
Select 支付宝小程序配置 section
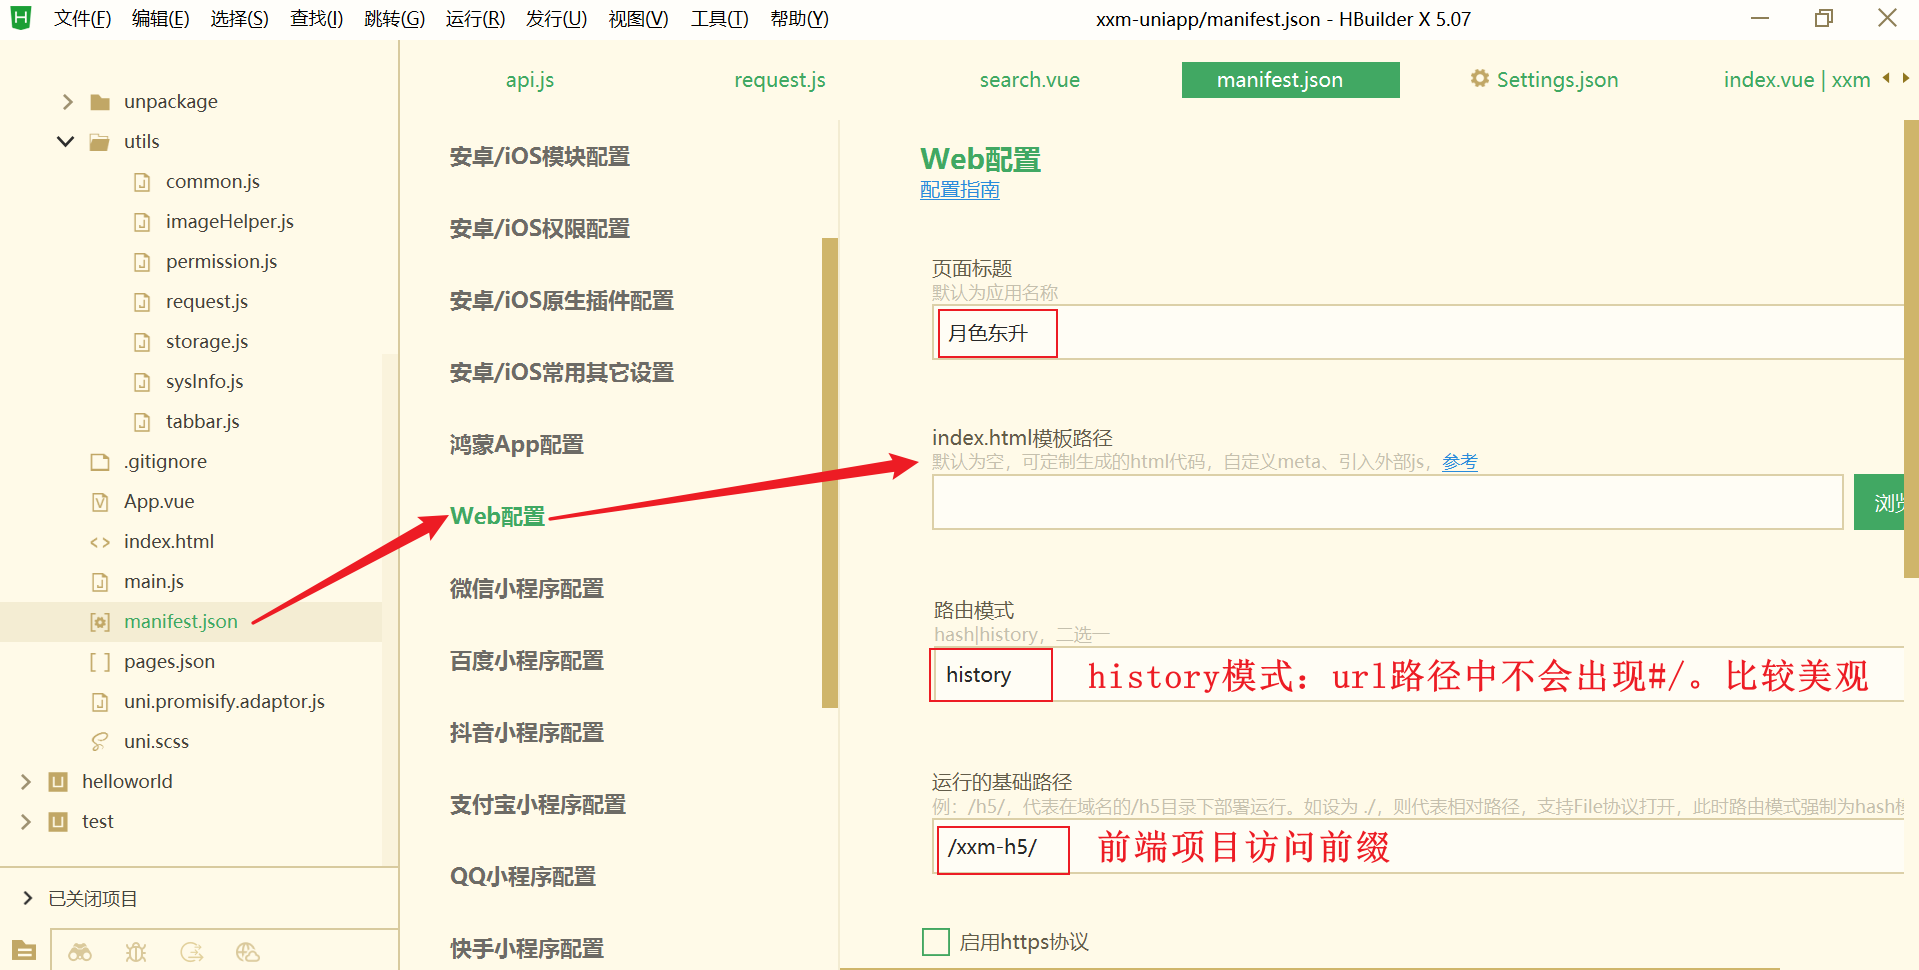click(538, 805)
